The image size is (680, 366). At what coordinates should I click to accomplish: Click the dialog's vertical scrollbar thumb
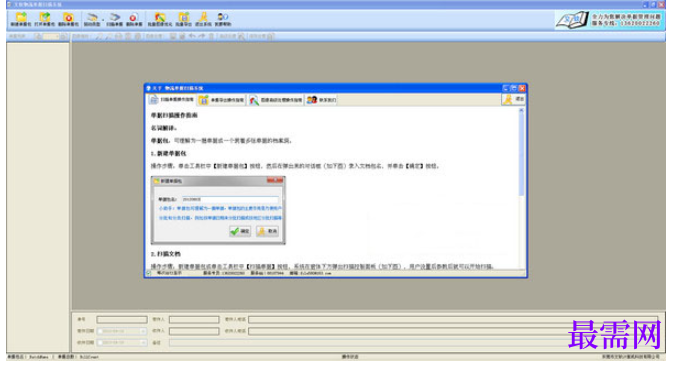click(521, 155)
